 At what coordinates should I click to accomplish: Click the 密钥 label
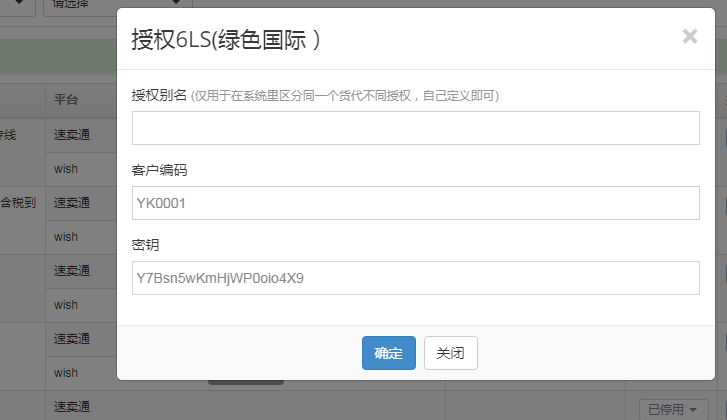click(145, 245)
